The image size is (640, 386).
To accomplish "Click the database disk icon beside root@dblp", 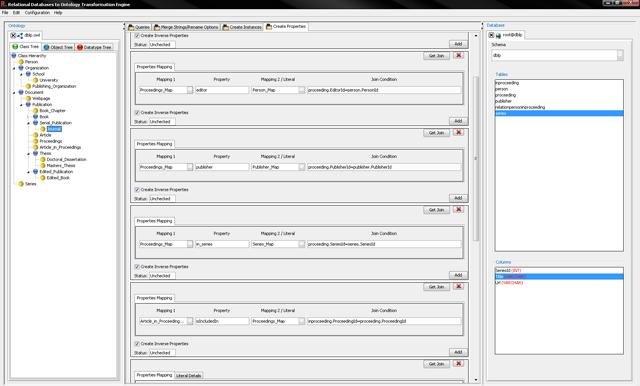I will 498,35.
